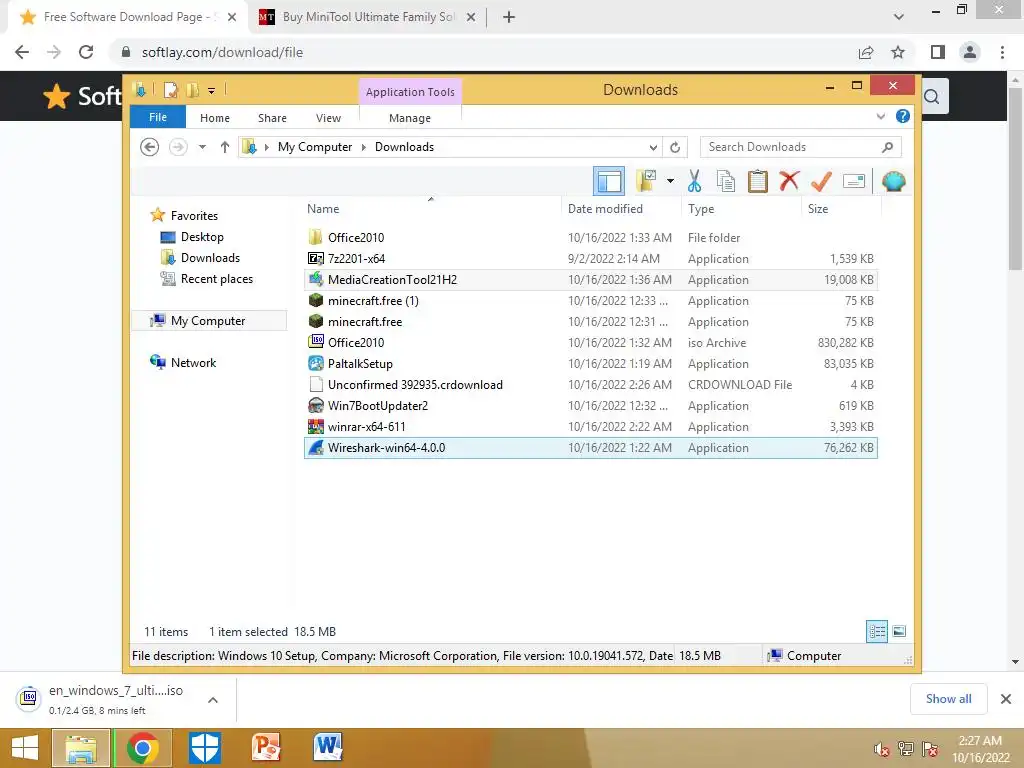Viewport: 1024px width, 768px height.
Task: Open customize Quick Access Toolbar dropdown
Action: tap(212, 91)
